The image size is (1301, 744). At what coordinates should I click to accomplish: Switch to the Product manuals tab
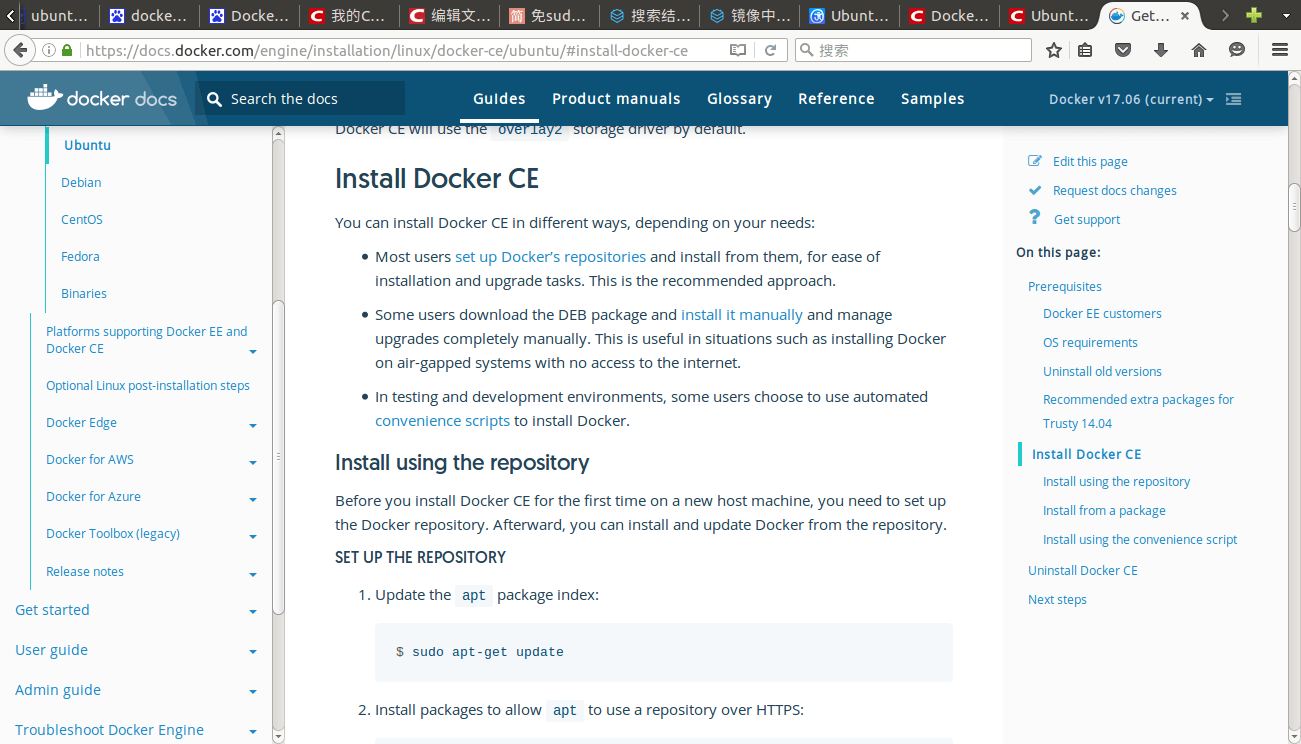point(615,98)
